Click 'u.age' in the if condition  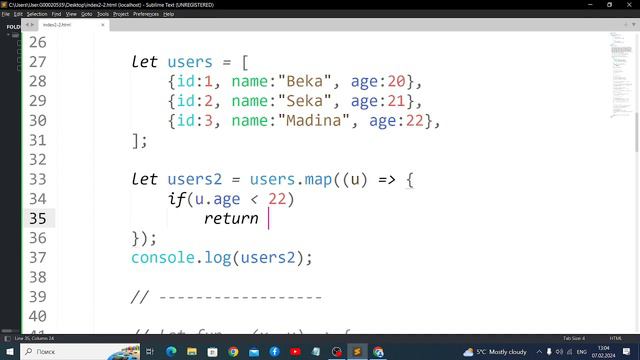point(218,199)
